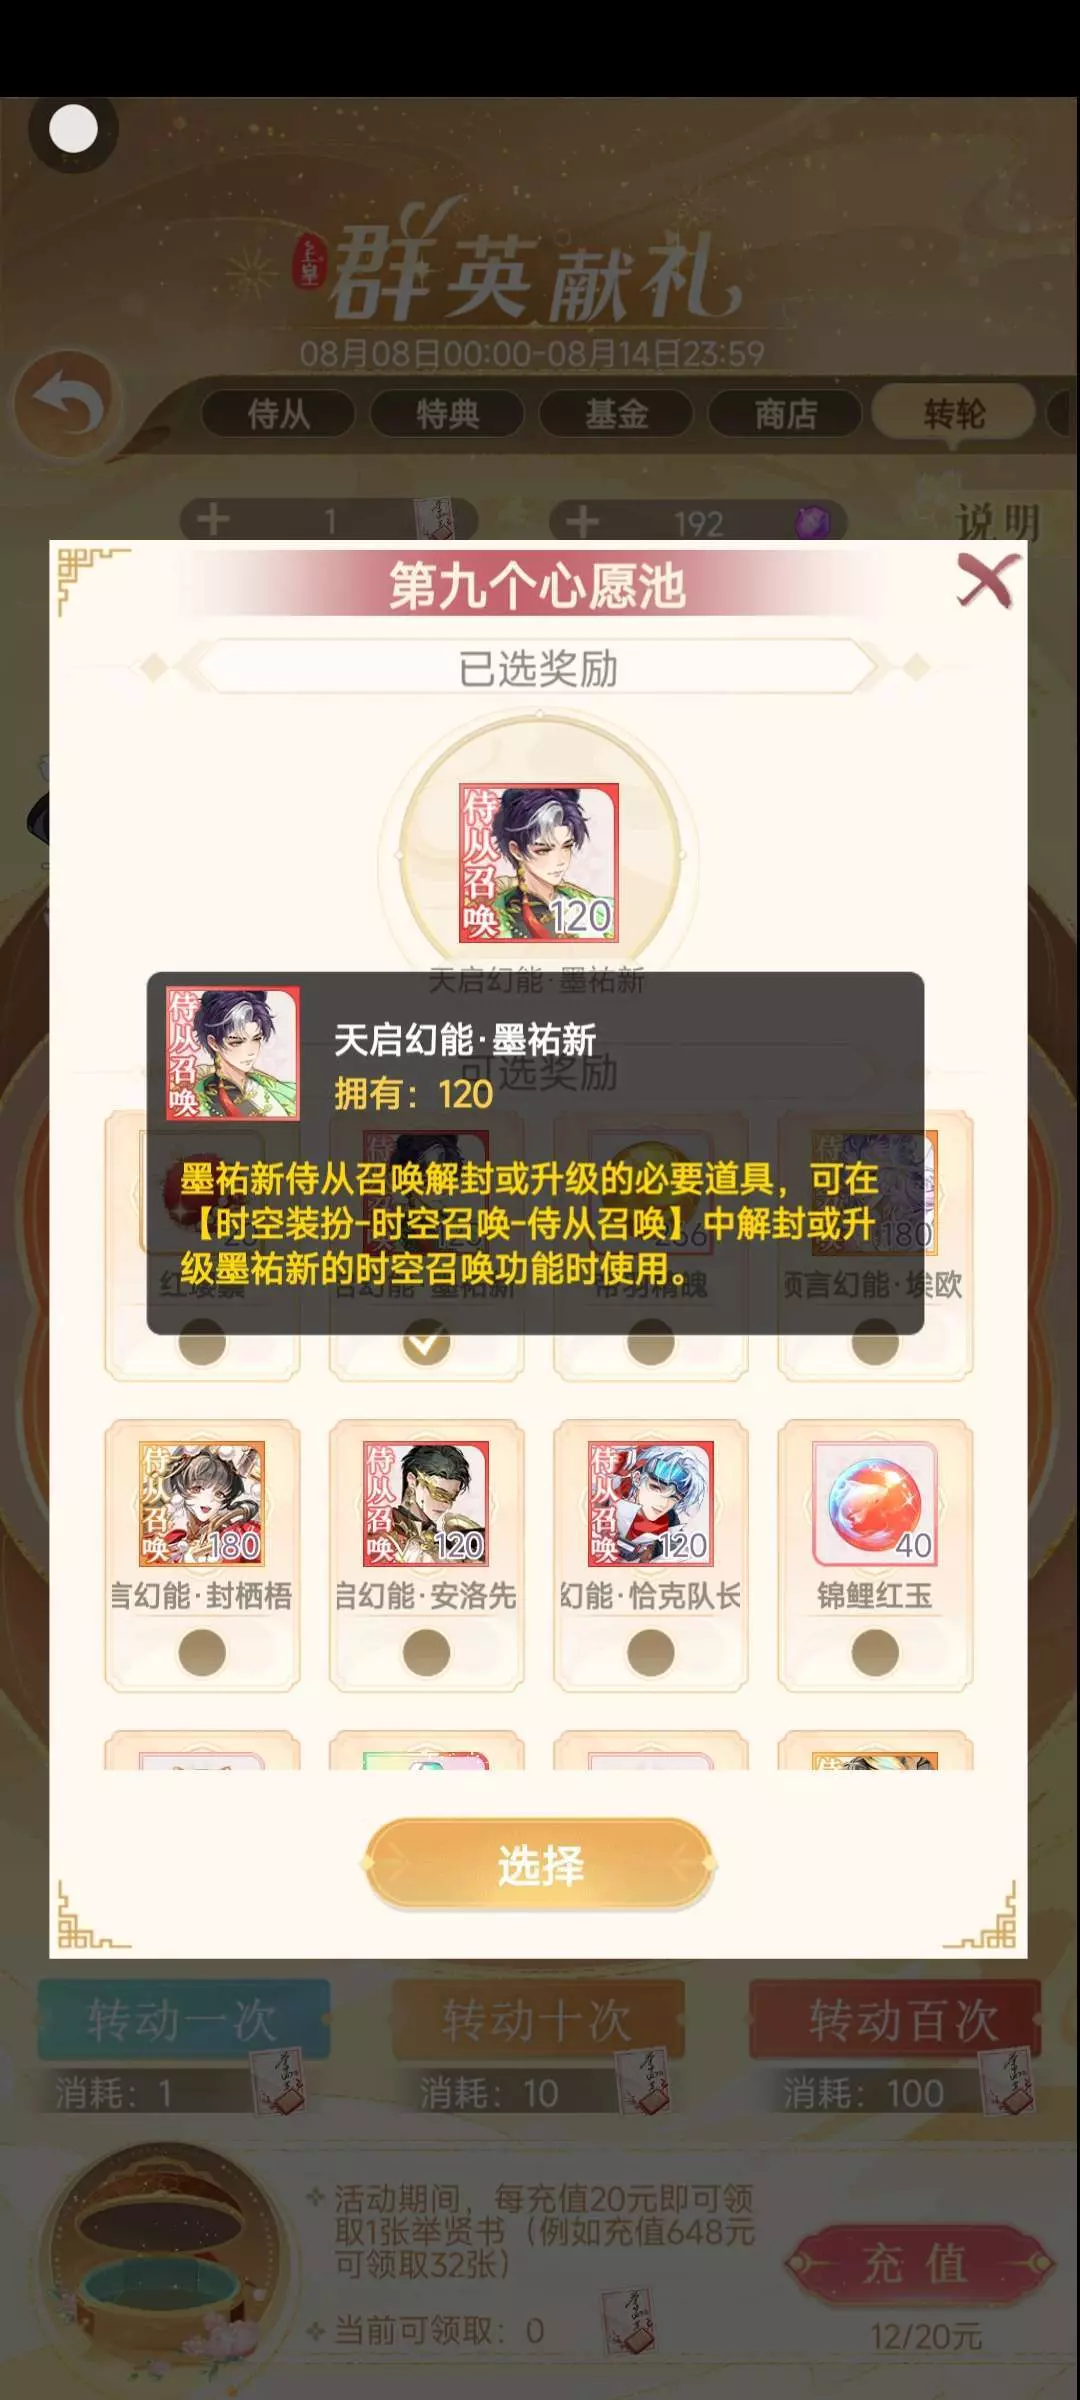Tap the selected reward 墨祐新 portrait

tap(539, 863)
